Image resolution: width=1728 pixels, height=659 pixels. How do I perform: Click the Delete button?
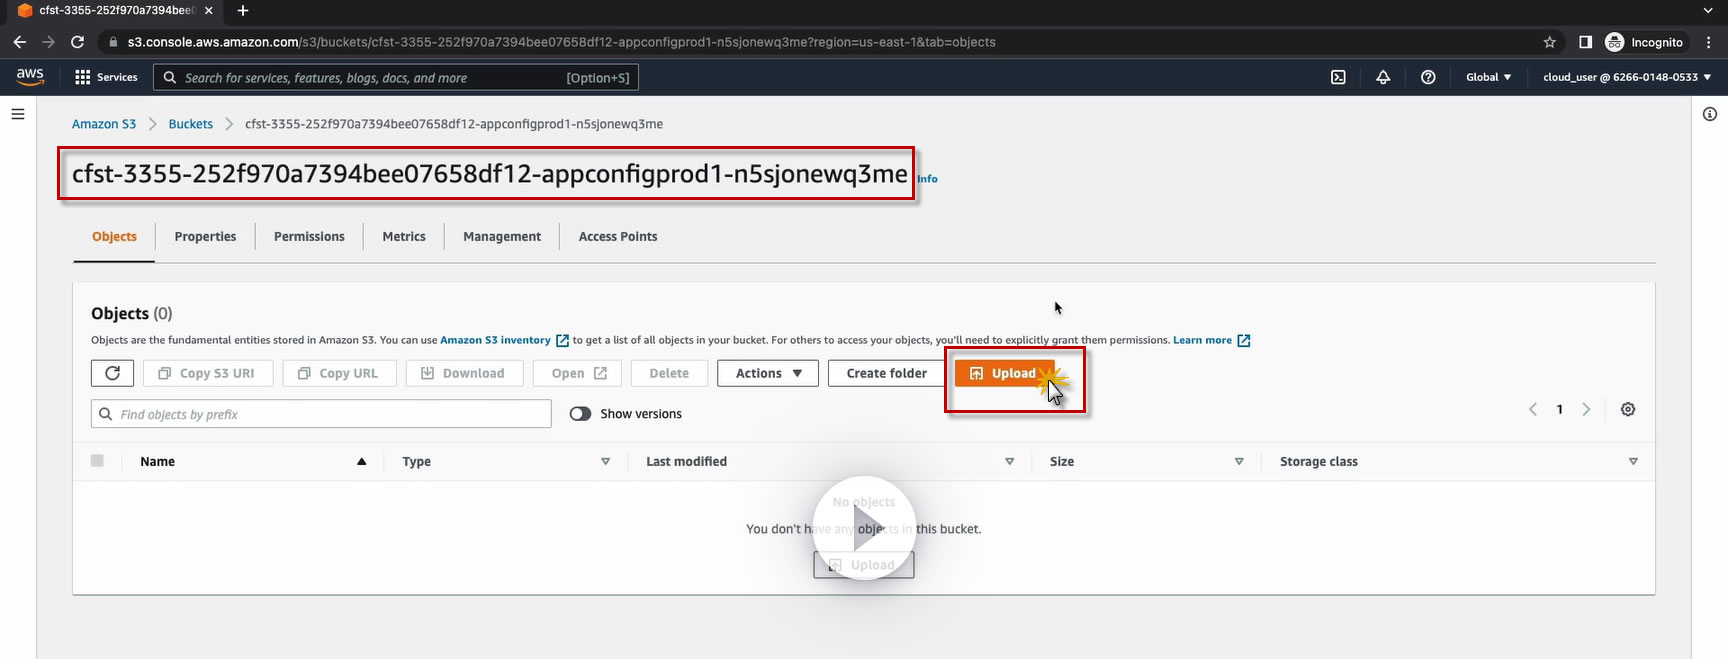(x=669, y=373)
